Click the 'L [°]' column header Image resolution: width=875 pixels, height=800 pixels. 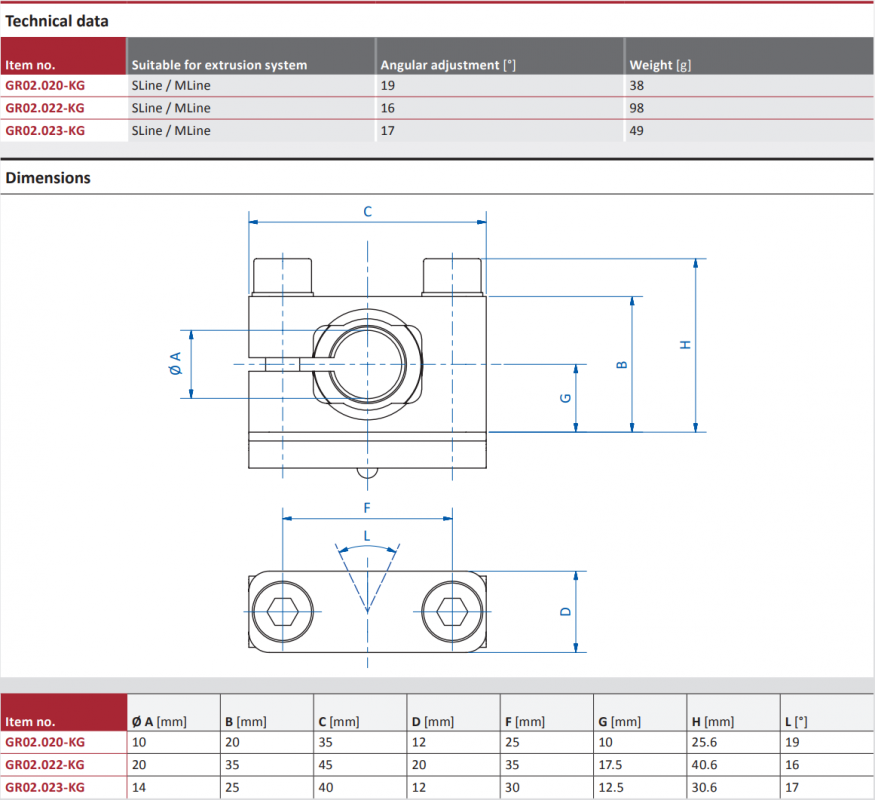(x=796, y=721)
